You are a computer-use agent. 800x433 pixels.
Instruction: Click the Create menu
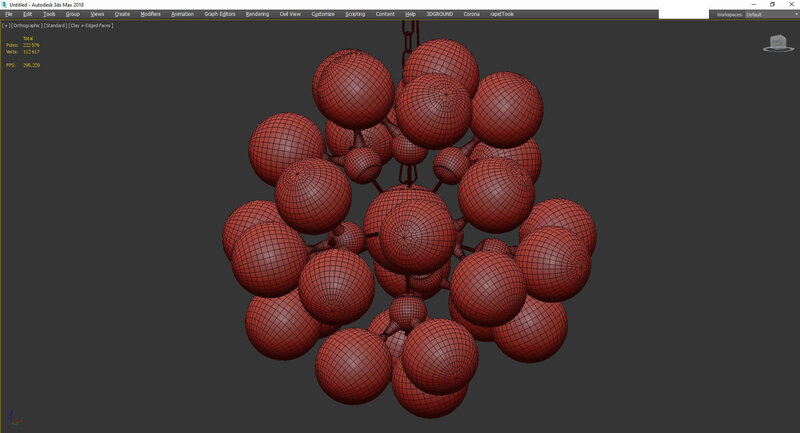click(122, 15)
